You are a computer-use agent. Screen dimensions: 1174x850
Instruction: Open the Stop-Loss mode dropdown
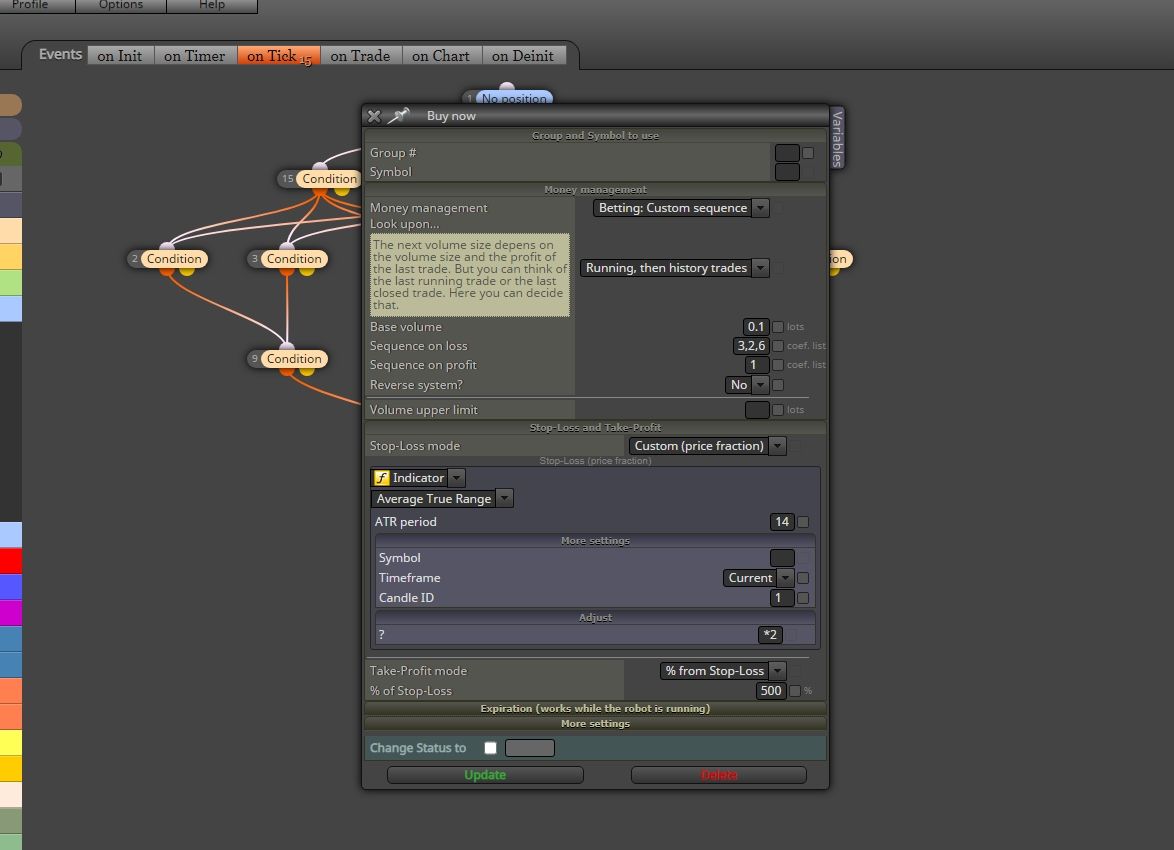[707, 446]
